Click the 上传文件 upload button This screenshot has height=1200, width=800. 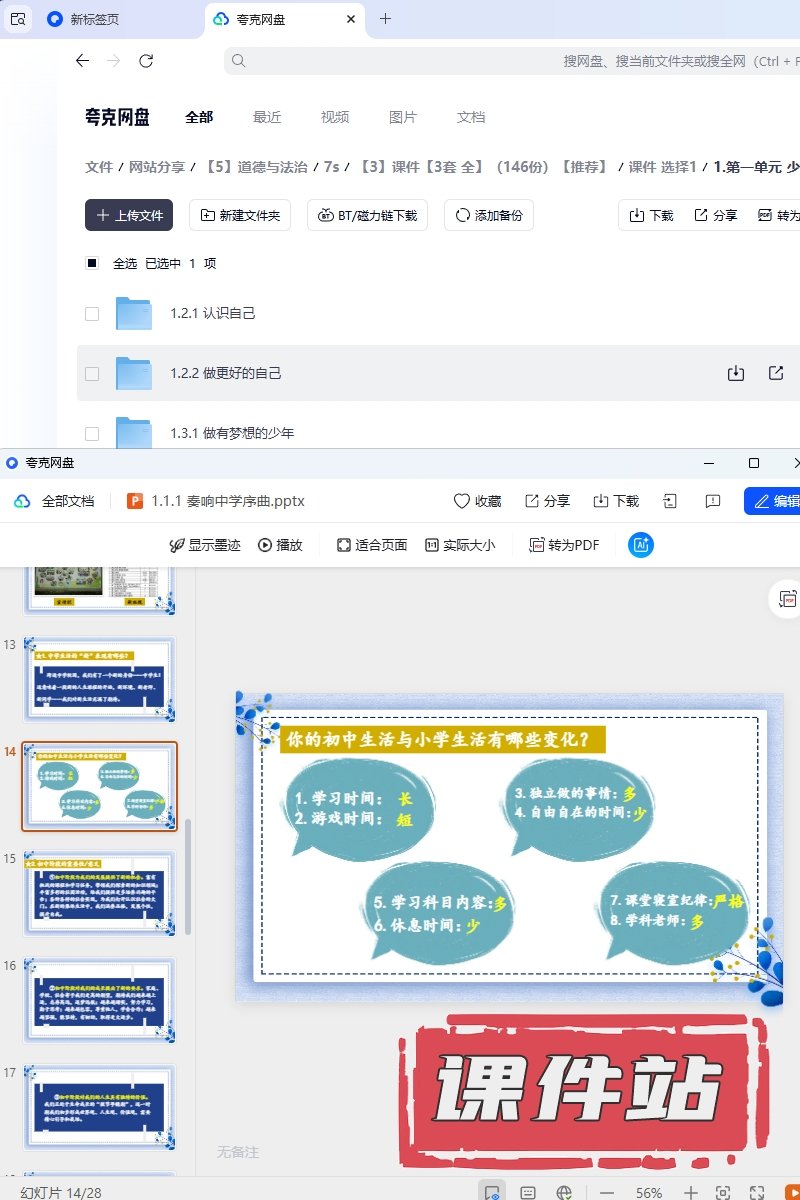(129, 215)
